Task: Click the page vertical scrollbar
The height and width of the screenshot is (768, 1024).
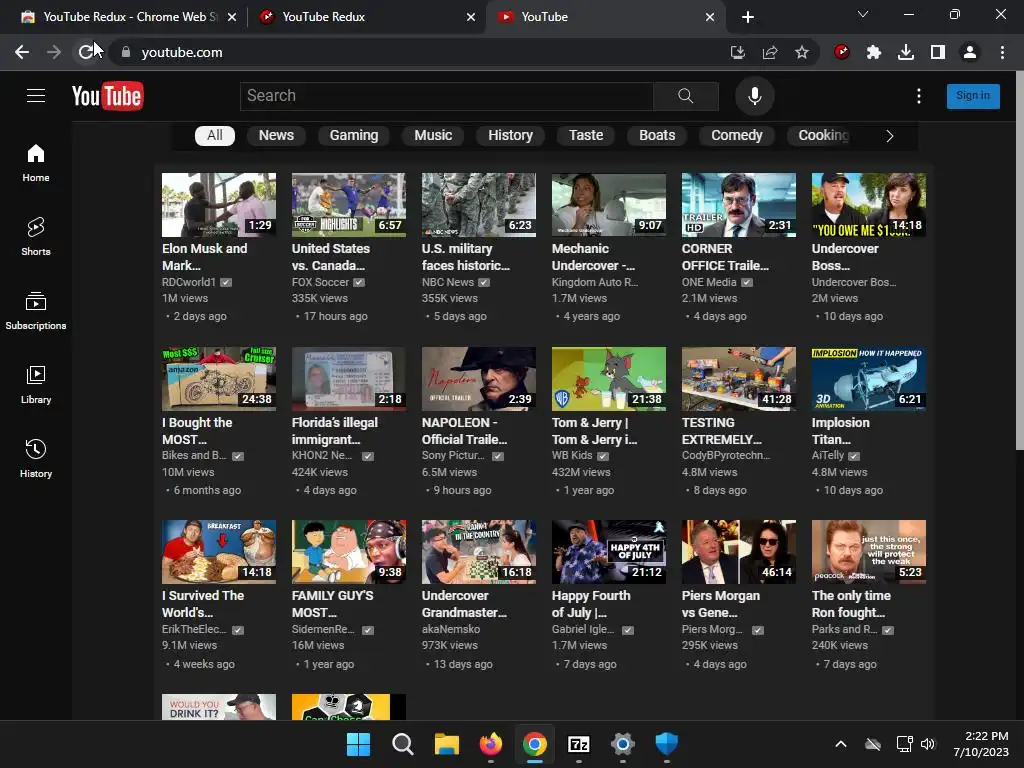Action: pyautogui.click(x=1019, y=261)
